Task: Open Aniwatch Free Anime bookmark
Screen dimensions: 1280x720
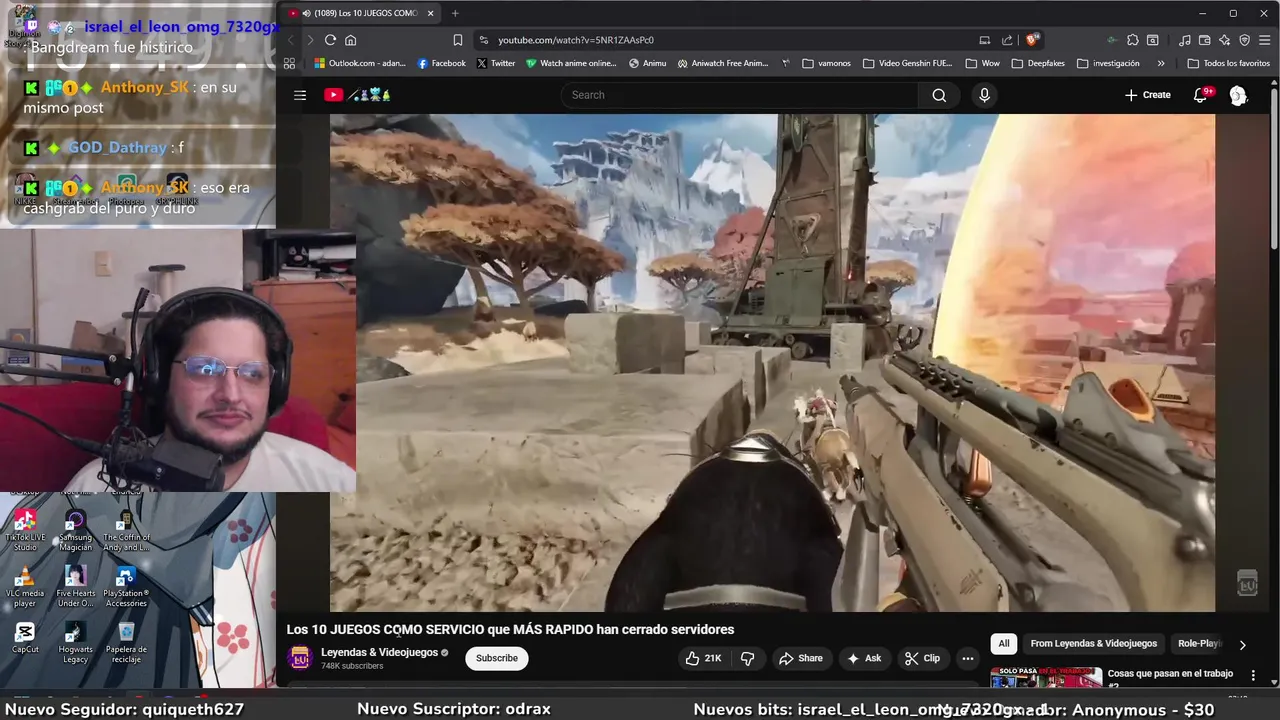Action: pos(723,63)
